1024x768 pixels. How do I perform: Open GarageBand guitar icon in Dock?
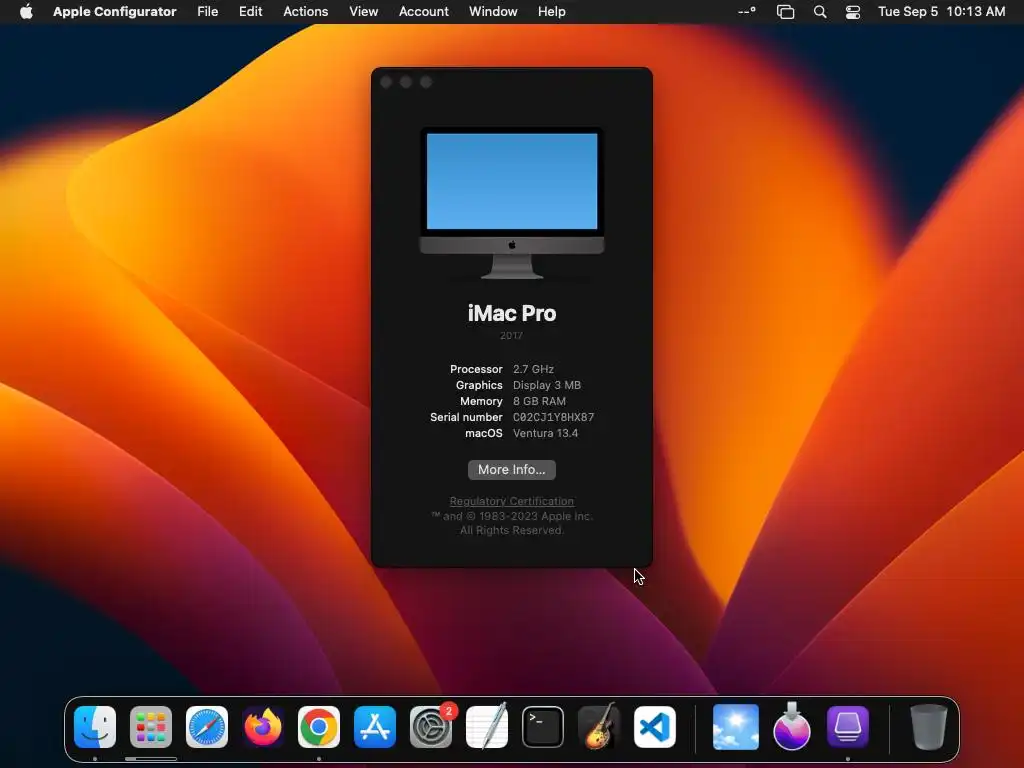tap(599, 727)
